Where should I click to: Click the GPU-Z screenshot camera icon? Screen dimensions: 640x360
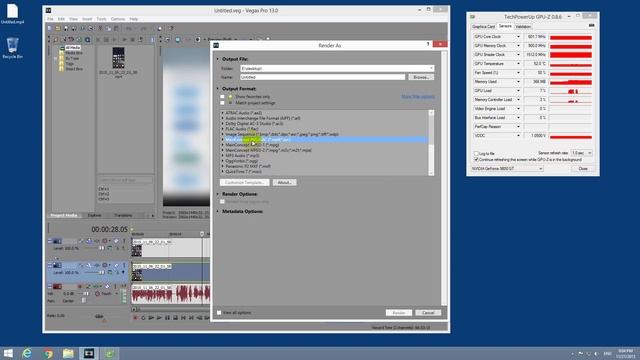(591, 26)
